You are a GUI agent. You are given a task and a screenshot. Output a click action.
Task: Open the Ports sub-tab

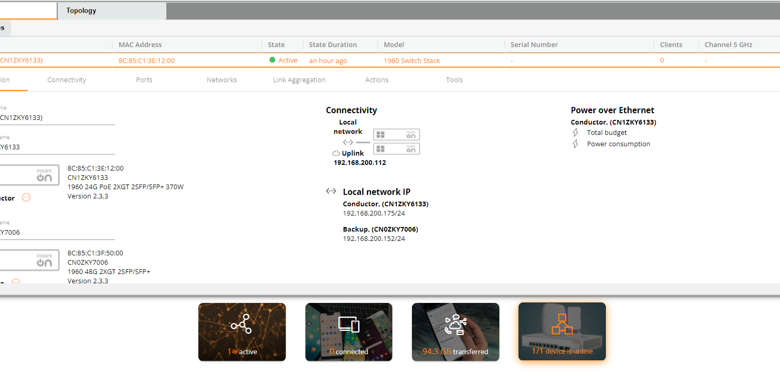pyautogui.click(x=144, y=80)
